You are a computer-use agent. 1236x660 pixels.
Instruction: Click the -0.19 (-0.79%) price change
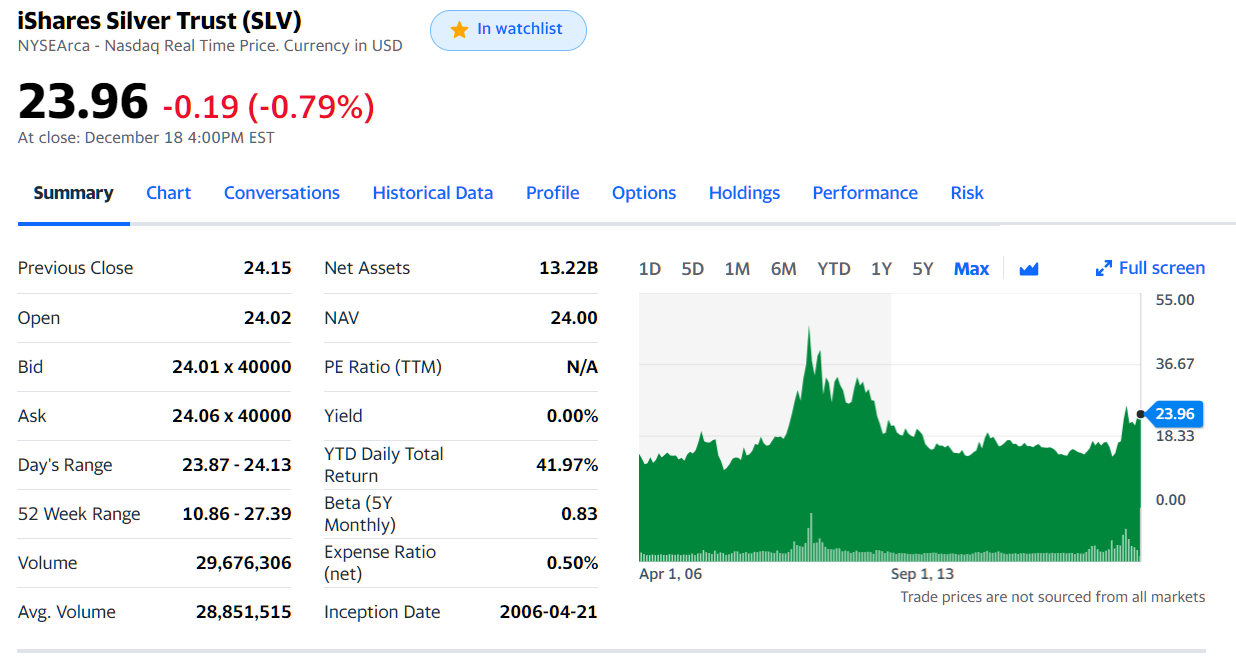(x=268, y=106)
